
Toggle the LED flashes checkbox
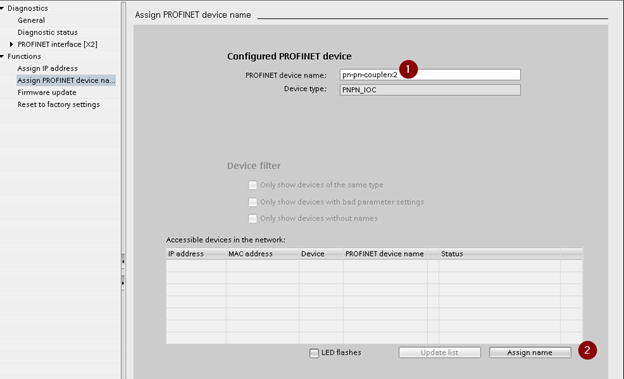click(314, 353)
